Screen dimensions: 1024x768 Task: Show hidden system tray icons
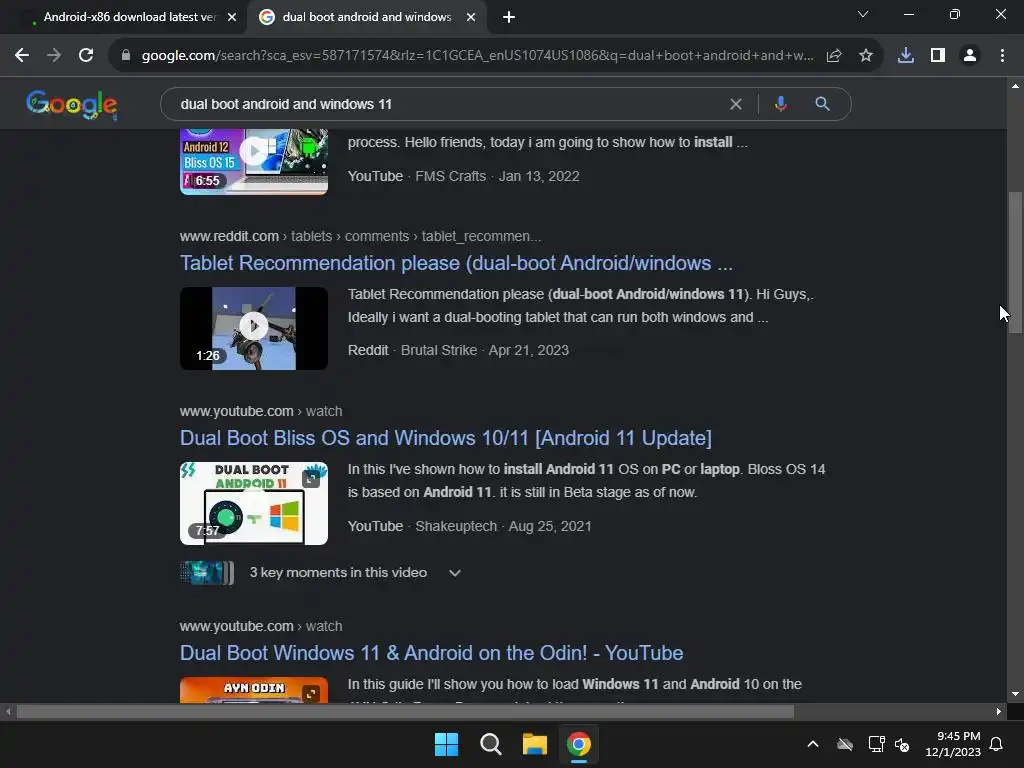coord(812,744)
